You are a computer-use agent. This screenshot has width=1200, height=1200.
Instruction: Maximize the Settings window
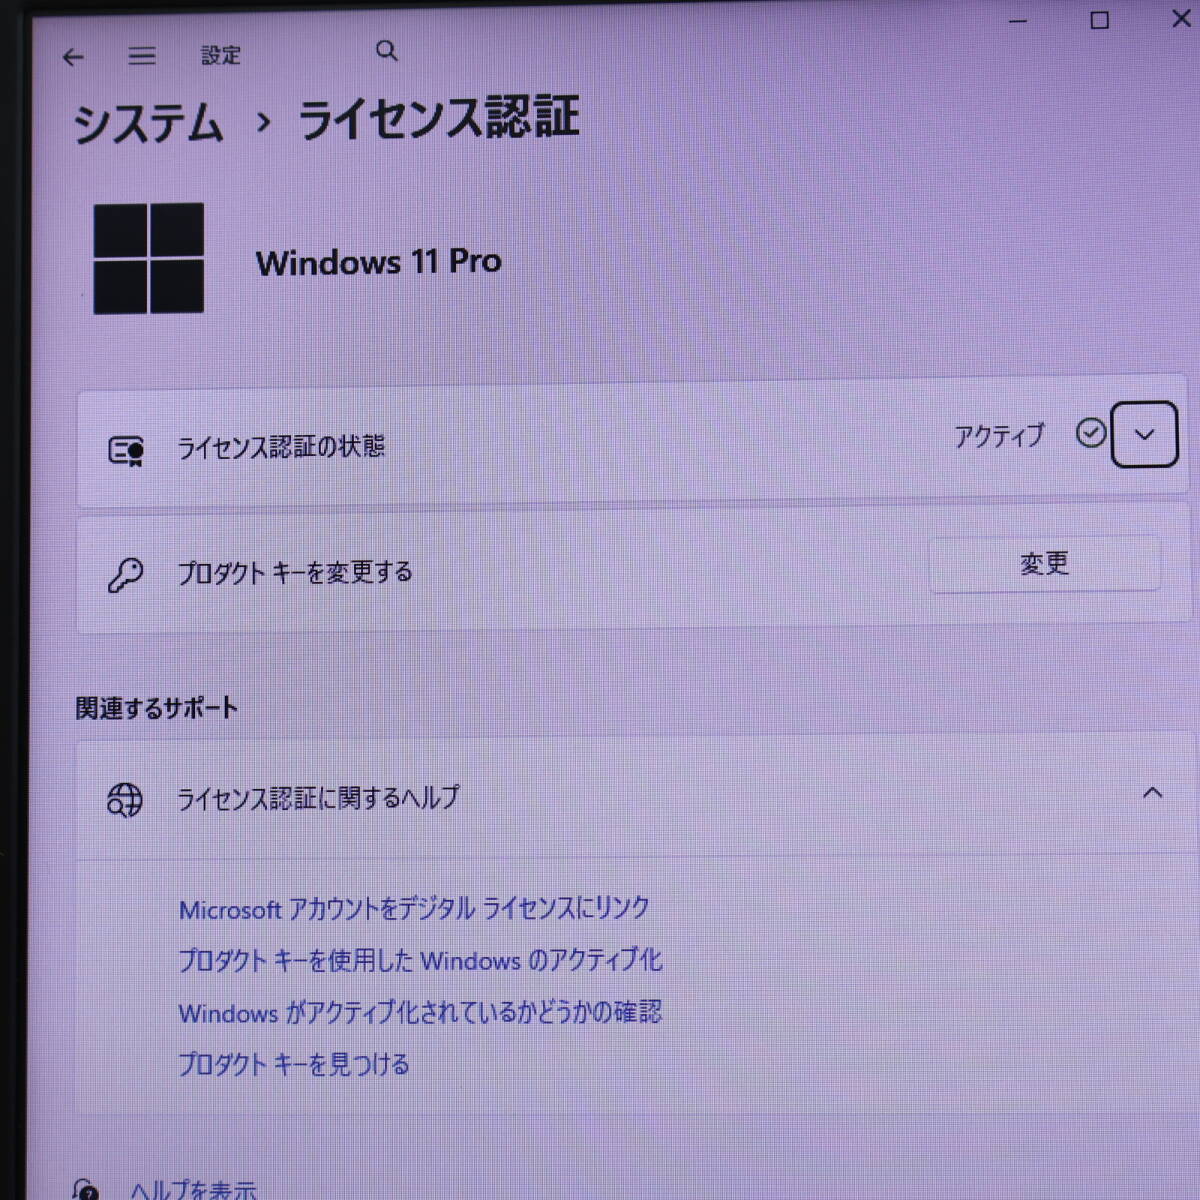coord(1099,21)
